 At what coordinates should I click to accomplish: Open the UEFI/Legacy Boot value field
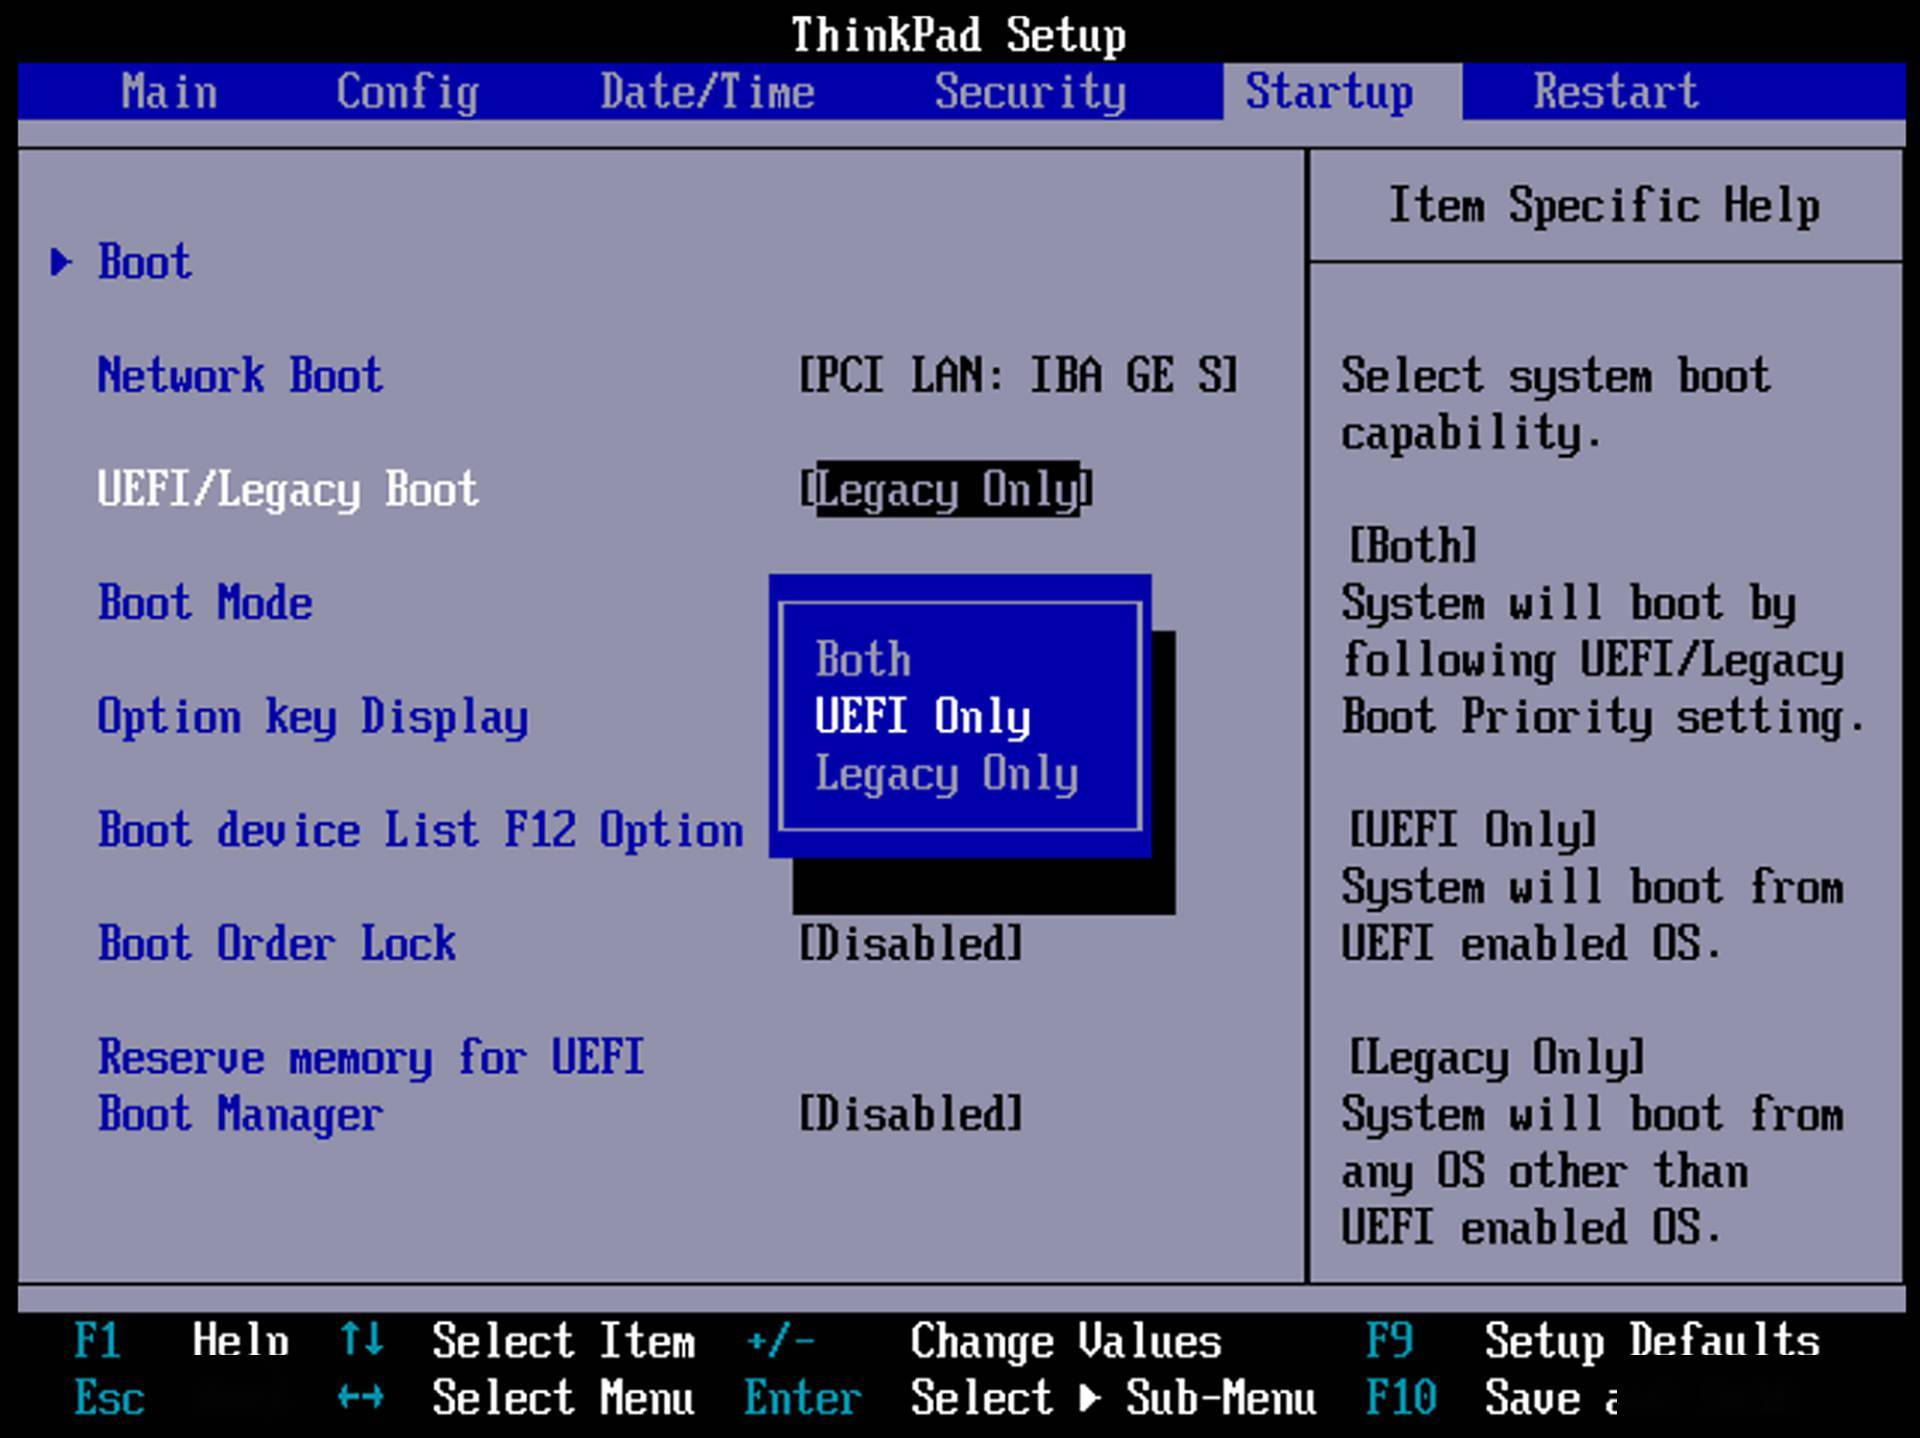946,490
